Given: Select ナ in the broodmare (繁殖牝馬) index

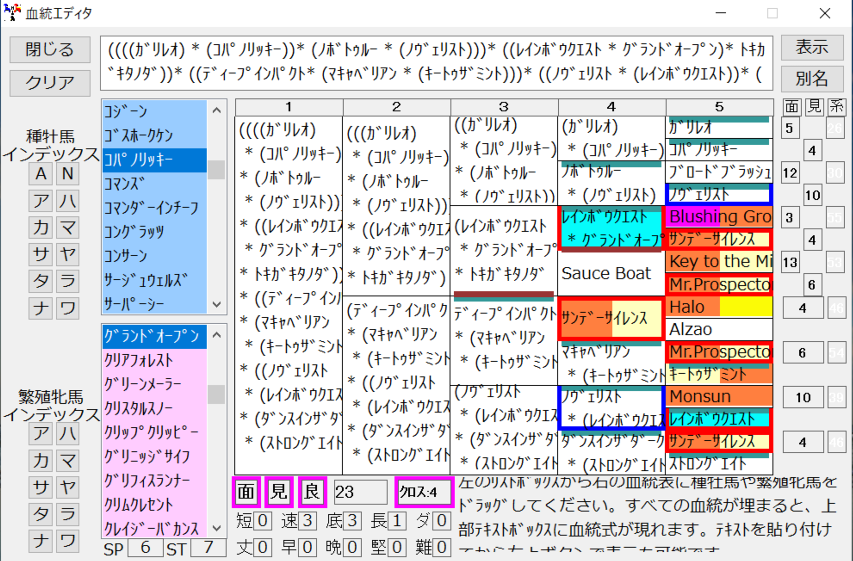Looking at the screenshot, I should [x=41, y=540].
